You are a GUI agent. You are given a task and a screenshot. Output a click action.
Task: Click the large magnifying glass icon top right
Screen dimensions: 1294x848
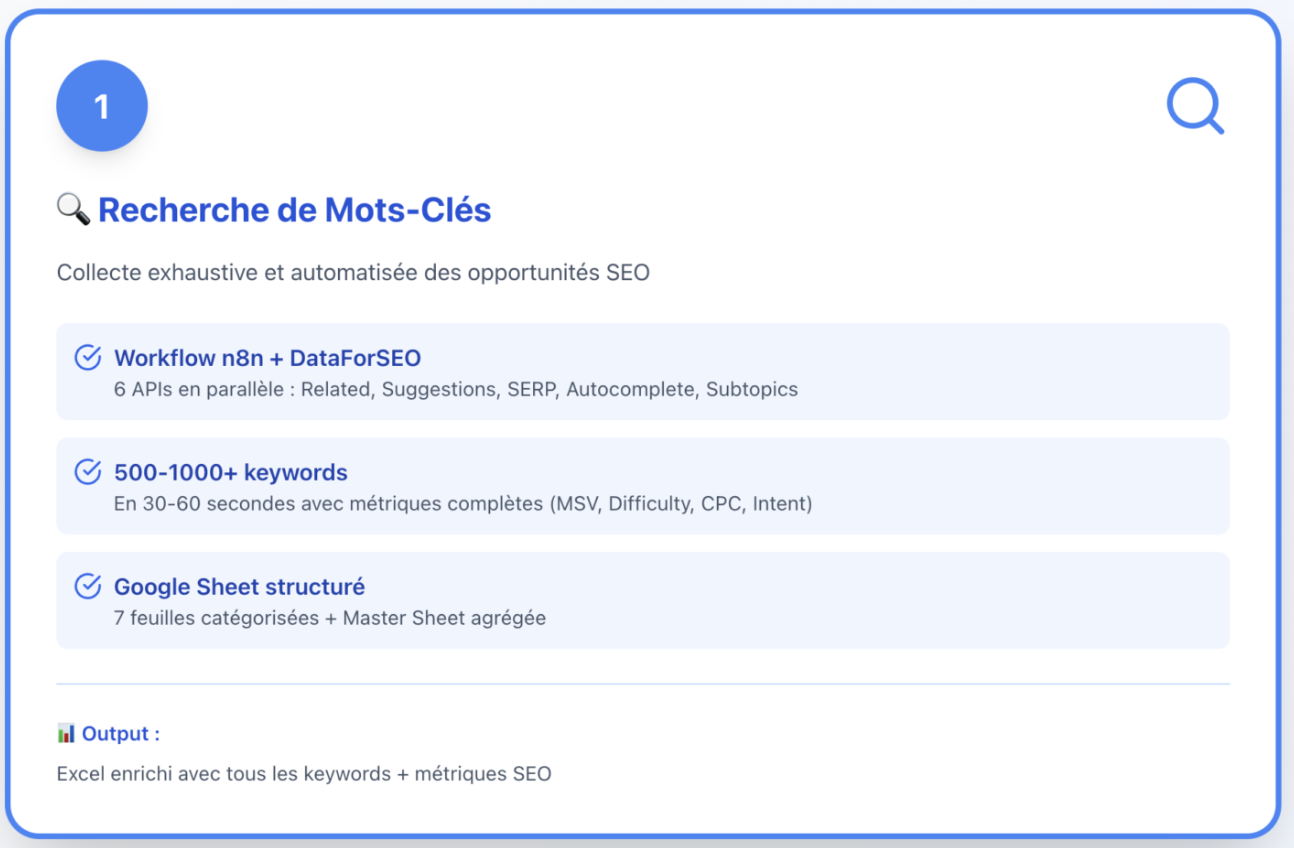tap(1196, 106)
